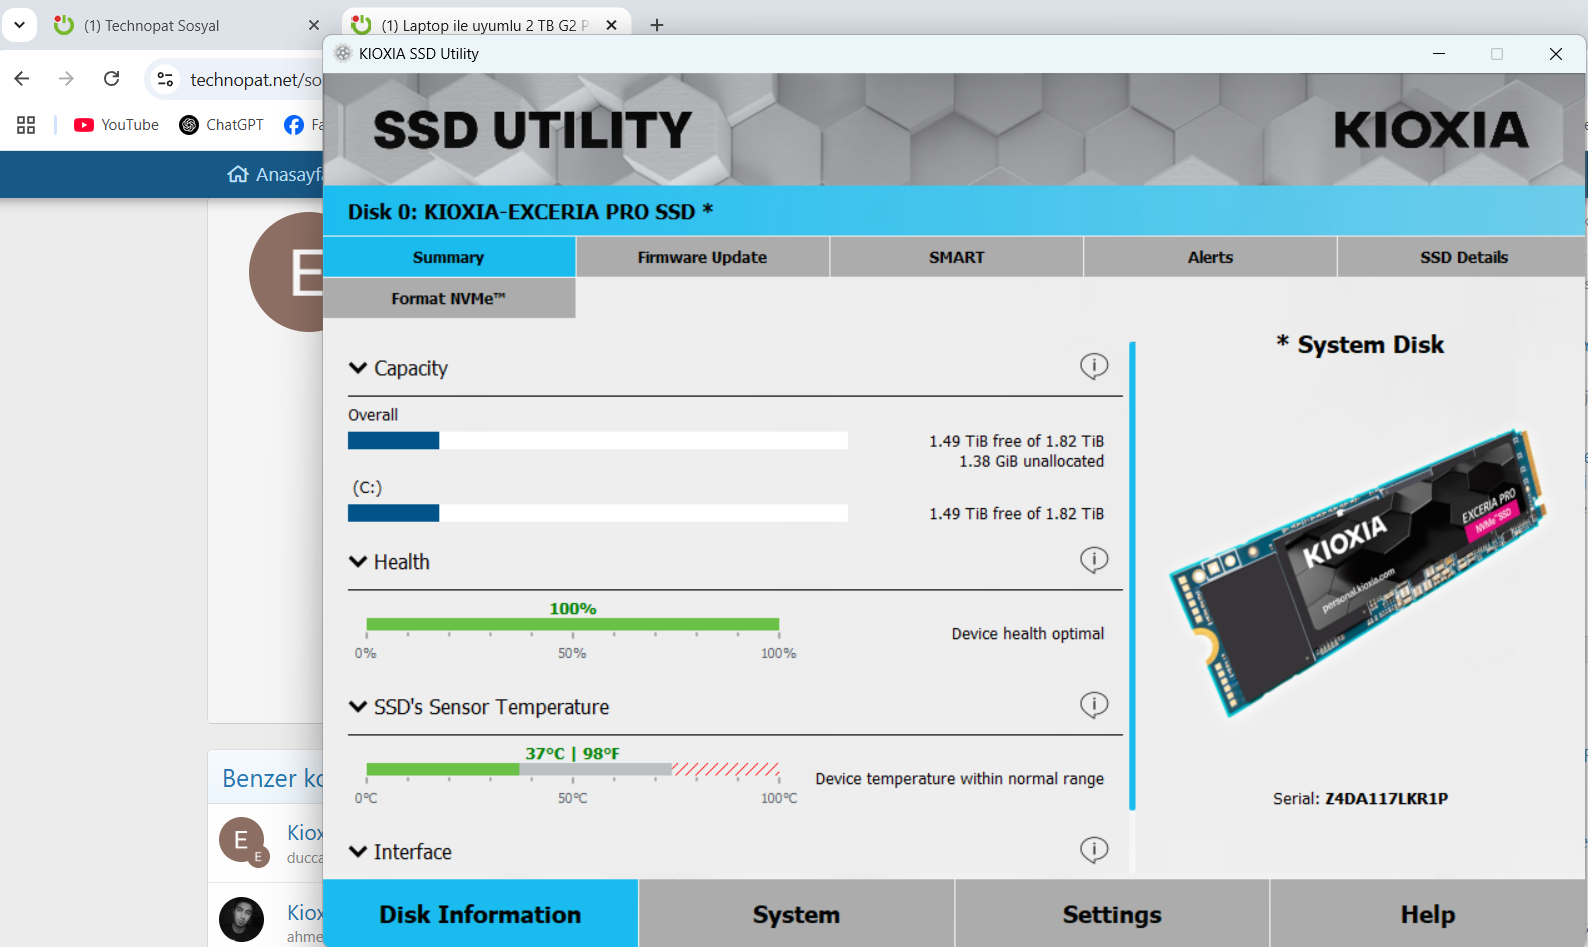Screen dimensions: 1588x947
Task: Open the Format NVMe tab
Action: point(449,298)
